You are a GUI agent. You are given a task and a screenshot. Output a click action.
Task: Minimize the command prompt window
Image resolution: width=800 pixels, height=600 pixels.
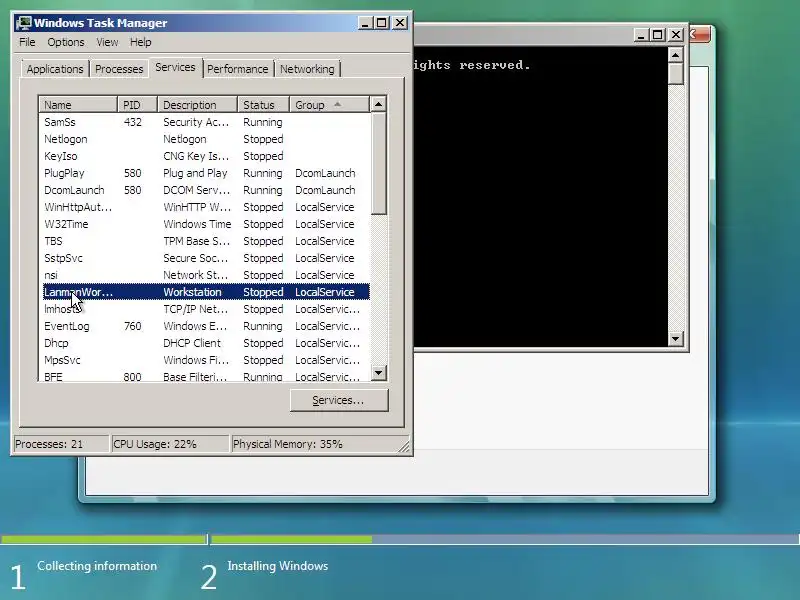[x=640, y=35]
